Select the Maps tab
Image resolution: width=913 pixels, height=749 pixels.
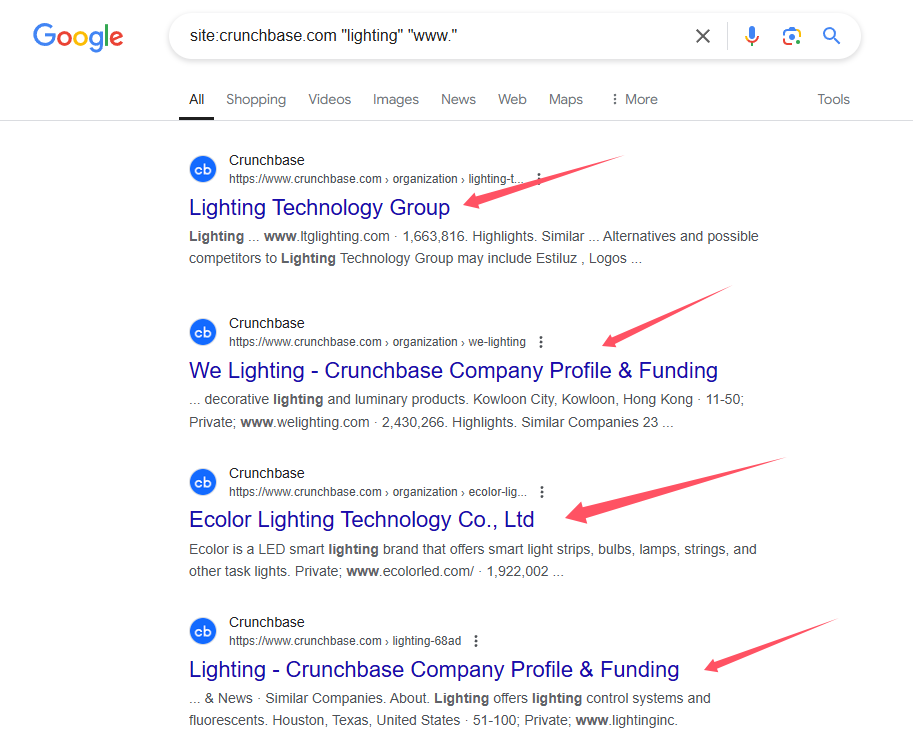coord(566,99)
